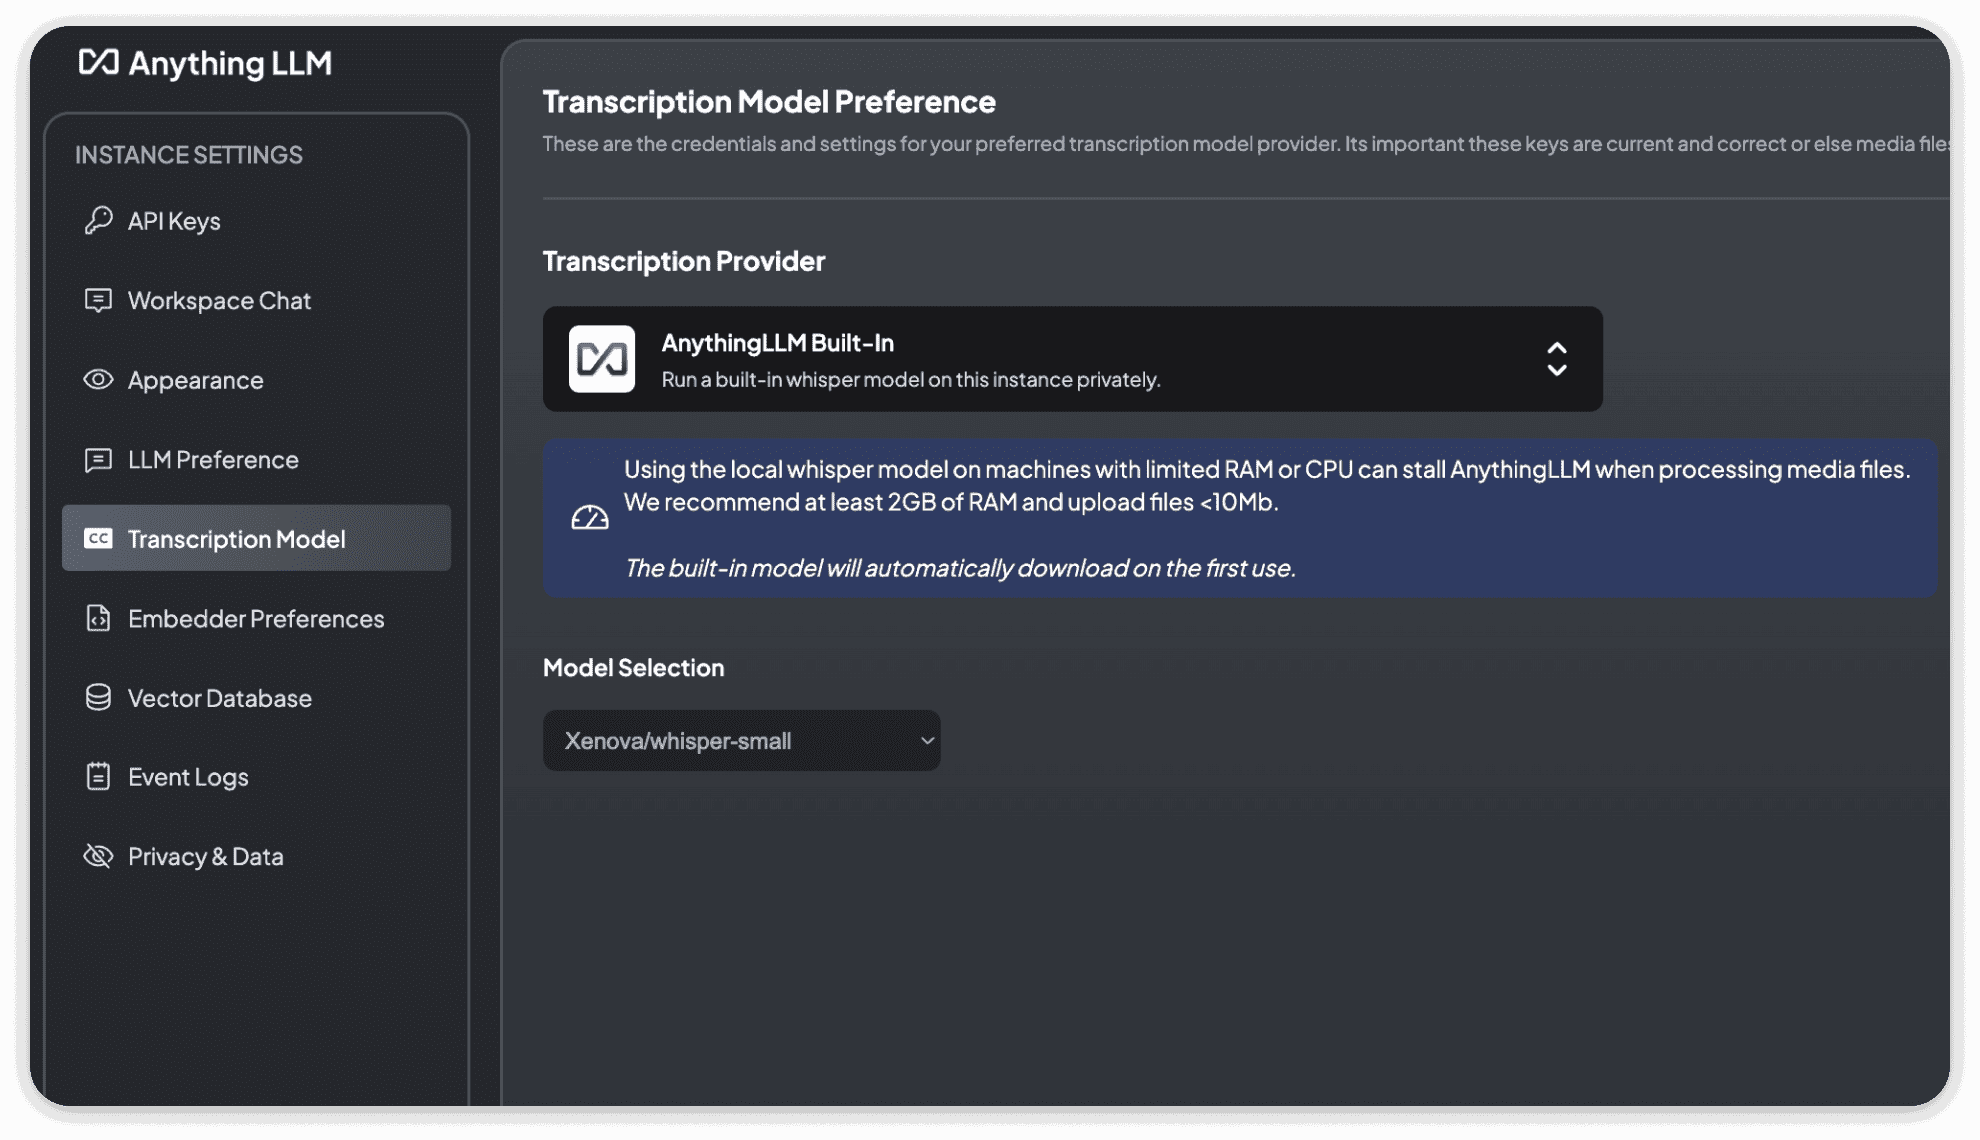The image size is (1980, 1140).
Task: Navigate to Privacy & Data
Action: point(206,857)
